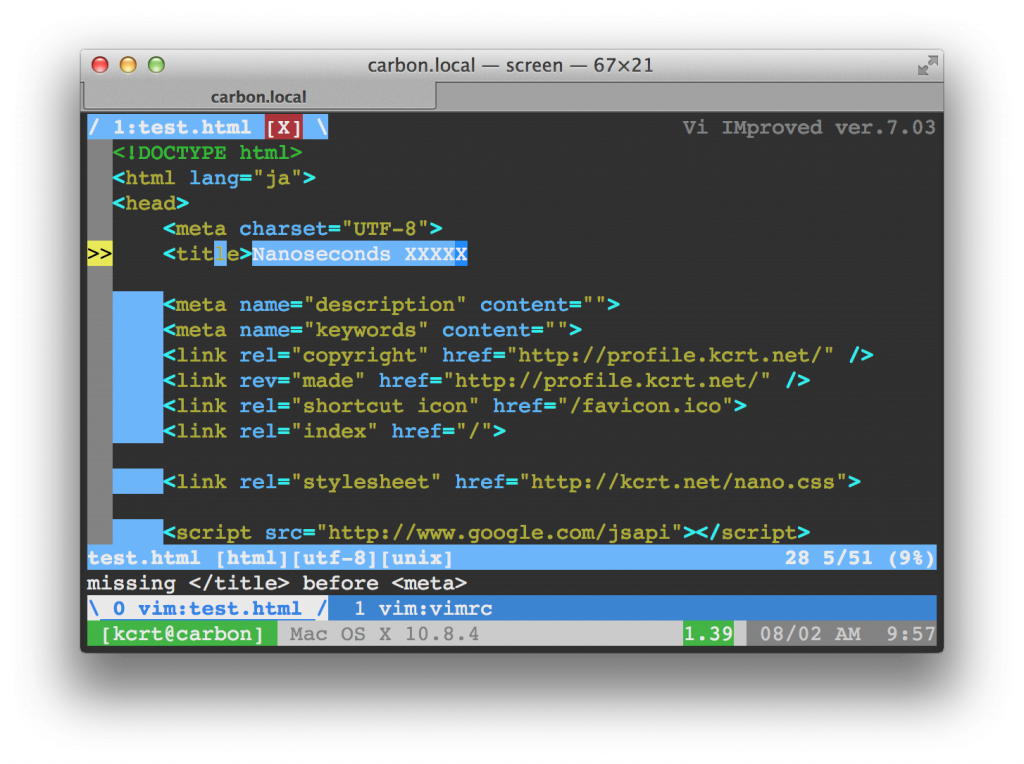Click the meta charset="UTF-8" line

(303, 229)
